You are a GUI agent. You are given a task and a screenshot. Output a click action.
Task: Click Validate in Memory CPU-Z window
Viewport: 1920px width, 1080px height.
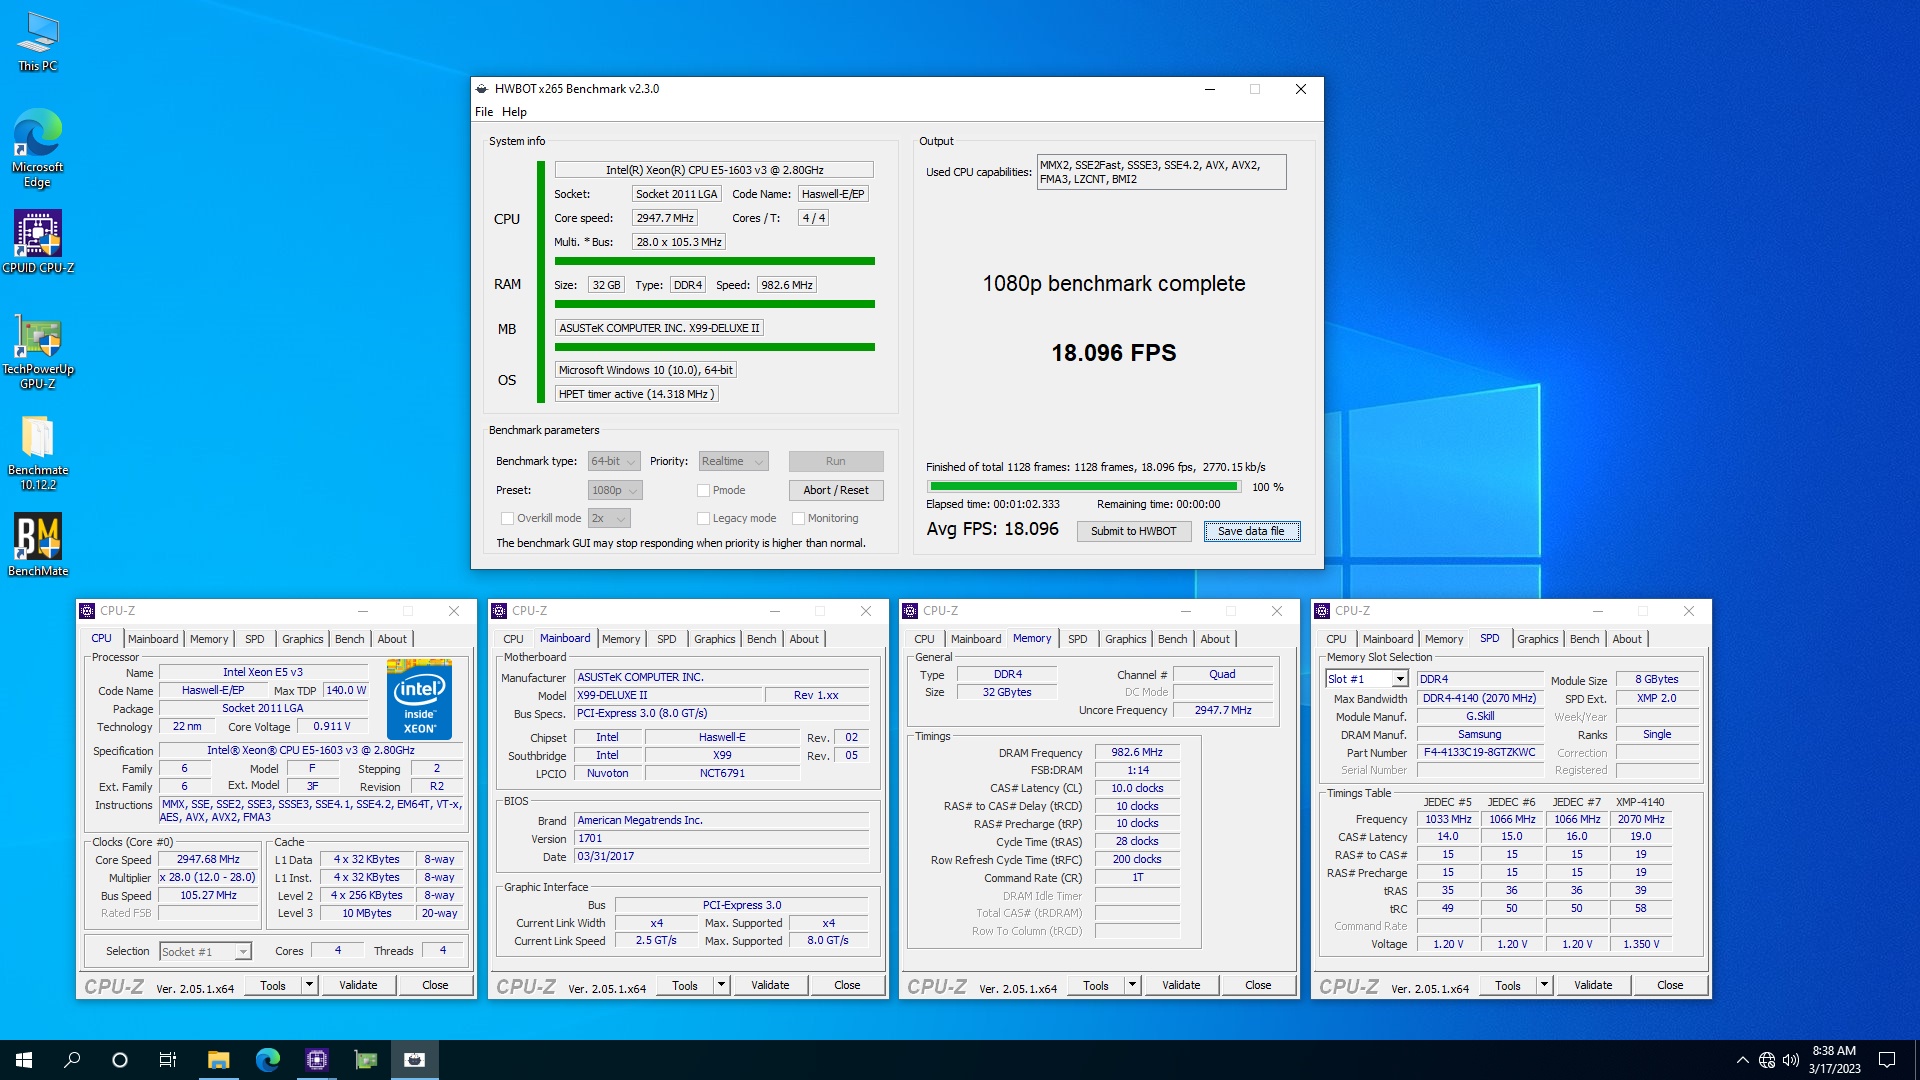pyautogui.click(x=1181, y=986)
